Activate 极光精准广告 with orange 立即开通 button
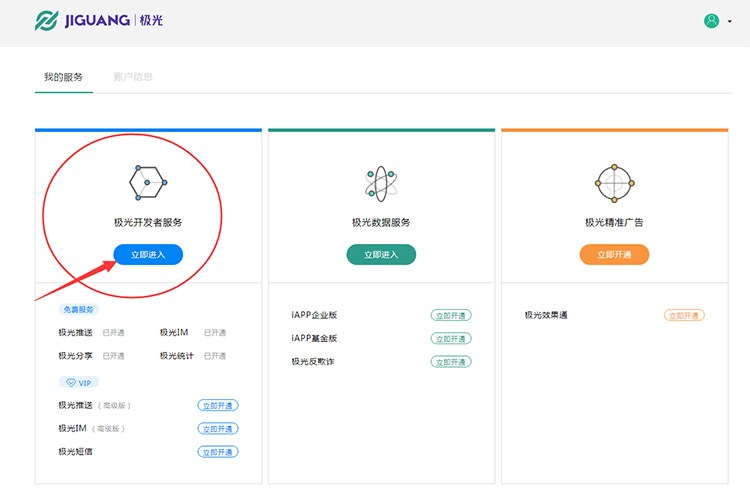Image resolution: width=750 pixels, height=494 pixels. [x=614, y=254]
